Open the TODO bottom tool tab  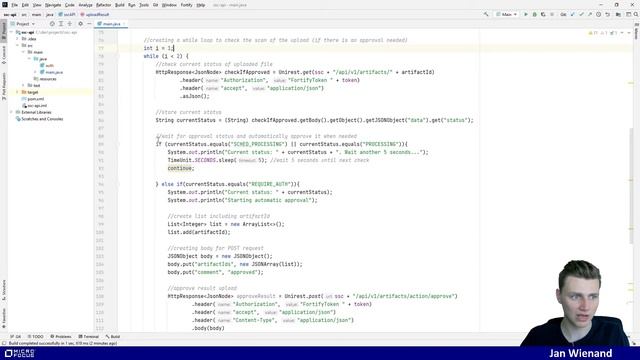pyautogui.click(x=36, y=337)
